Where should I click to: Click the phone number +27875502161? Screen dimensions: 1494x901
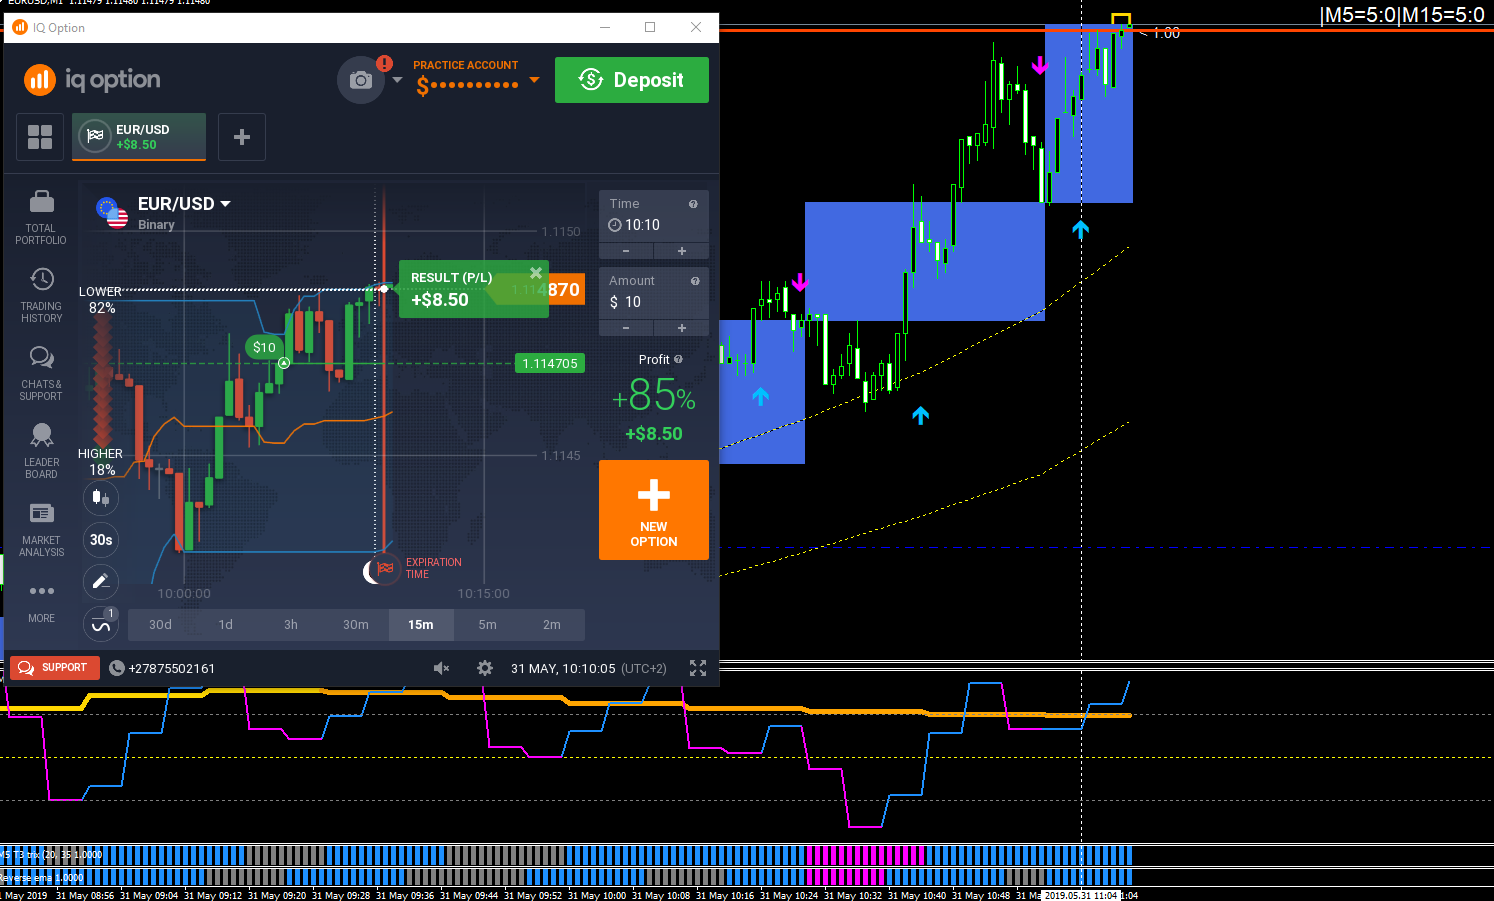pos(172,668)
